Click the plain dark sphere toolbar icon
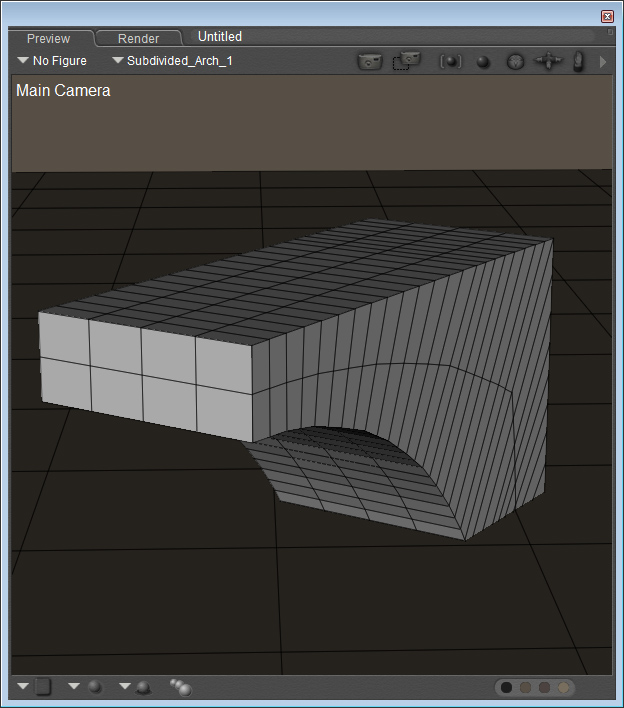The width and height of the screenshot is (624, 708). click(483, 62)
